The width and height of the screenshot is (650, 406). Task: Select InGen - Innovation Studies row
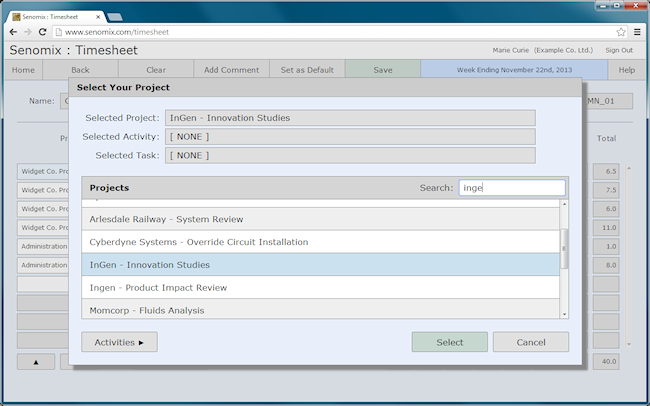(320, 265)
